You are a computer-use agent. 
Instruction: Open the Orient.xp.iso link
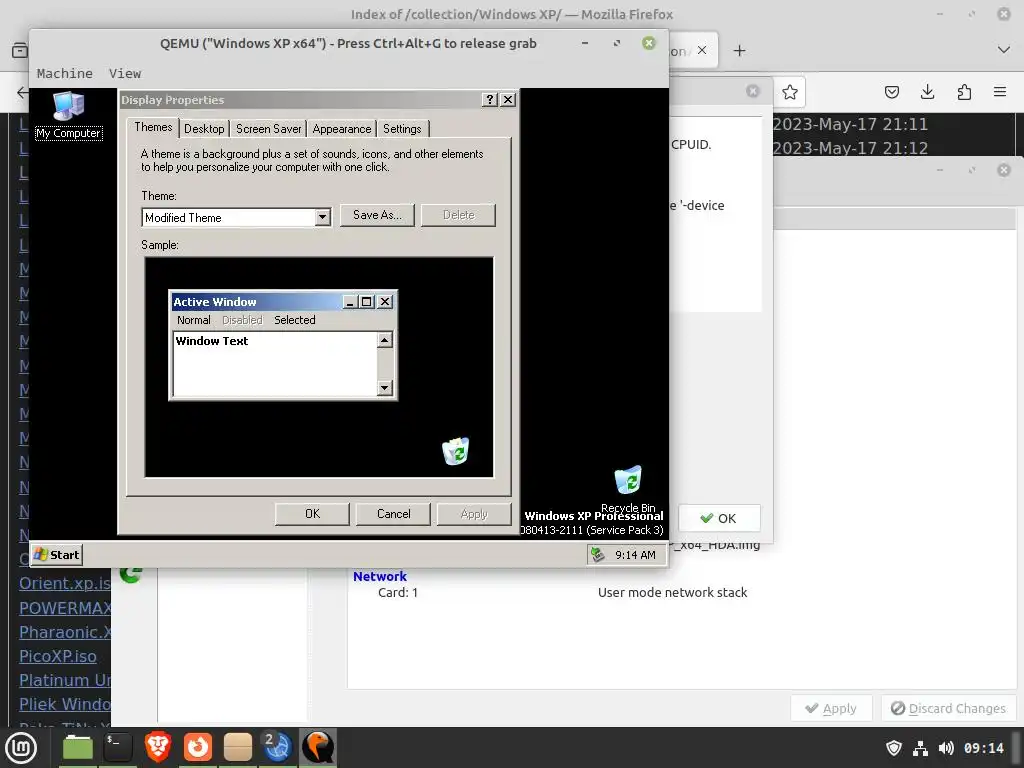(65, 583)
